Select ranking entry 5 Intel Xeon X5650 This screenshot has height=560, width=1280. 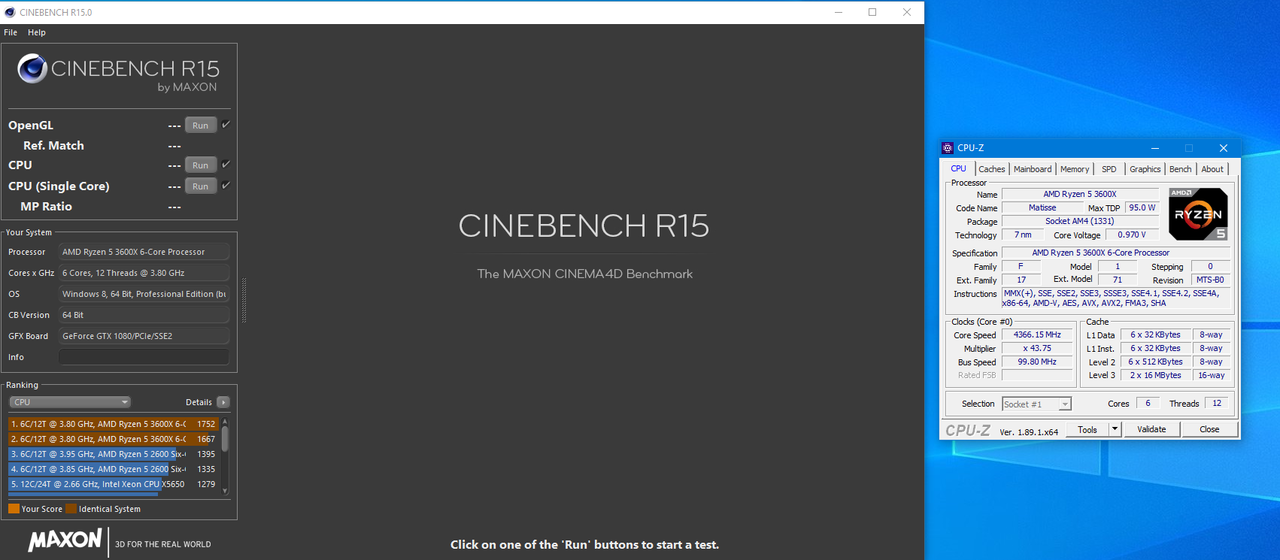point(113,484)
